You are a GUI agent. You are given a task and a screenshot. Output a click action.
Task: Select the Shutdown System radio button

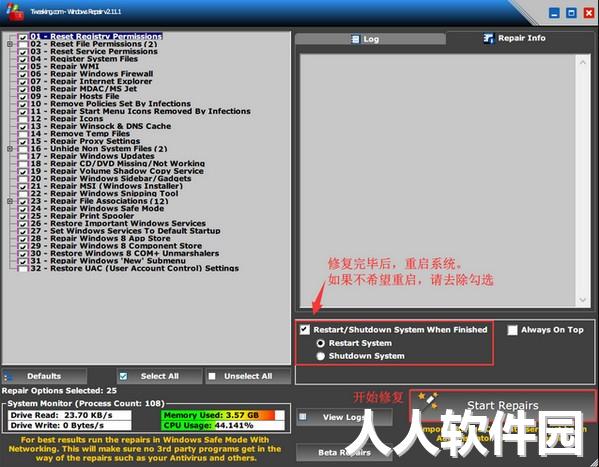(x=321, y=356)
